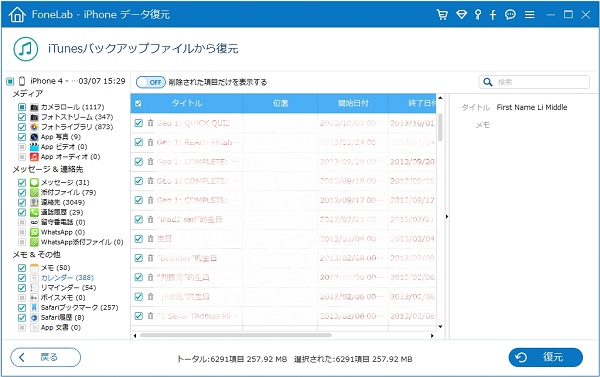Uncheck the Camera Roll (1117) checkbox

(x=22, y=107)
